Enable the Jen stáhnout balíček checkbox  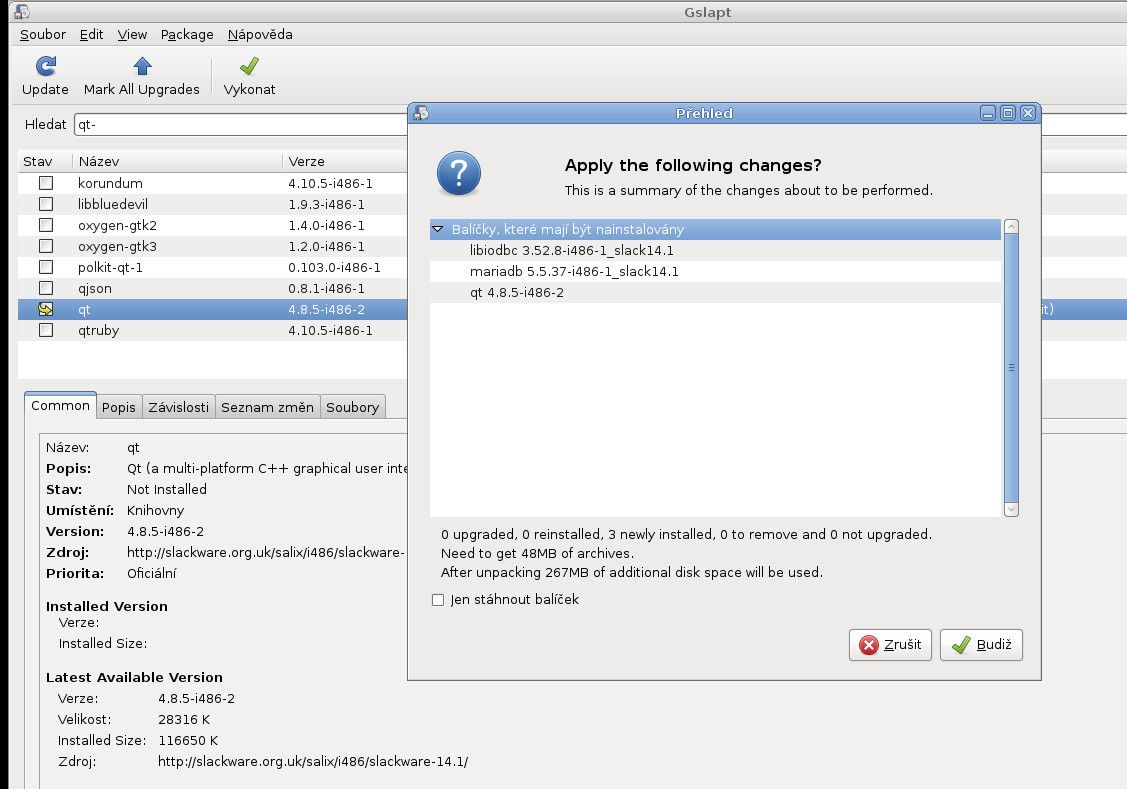coord(437,599)
